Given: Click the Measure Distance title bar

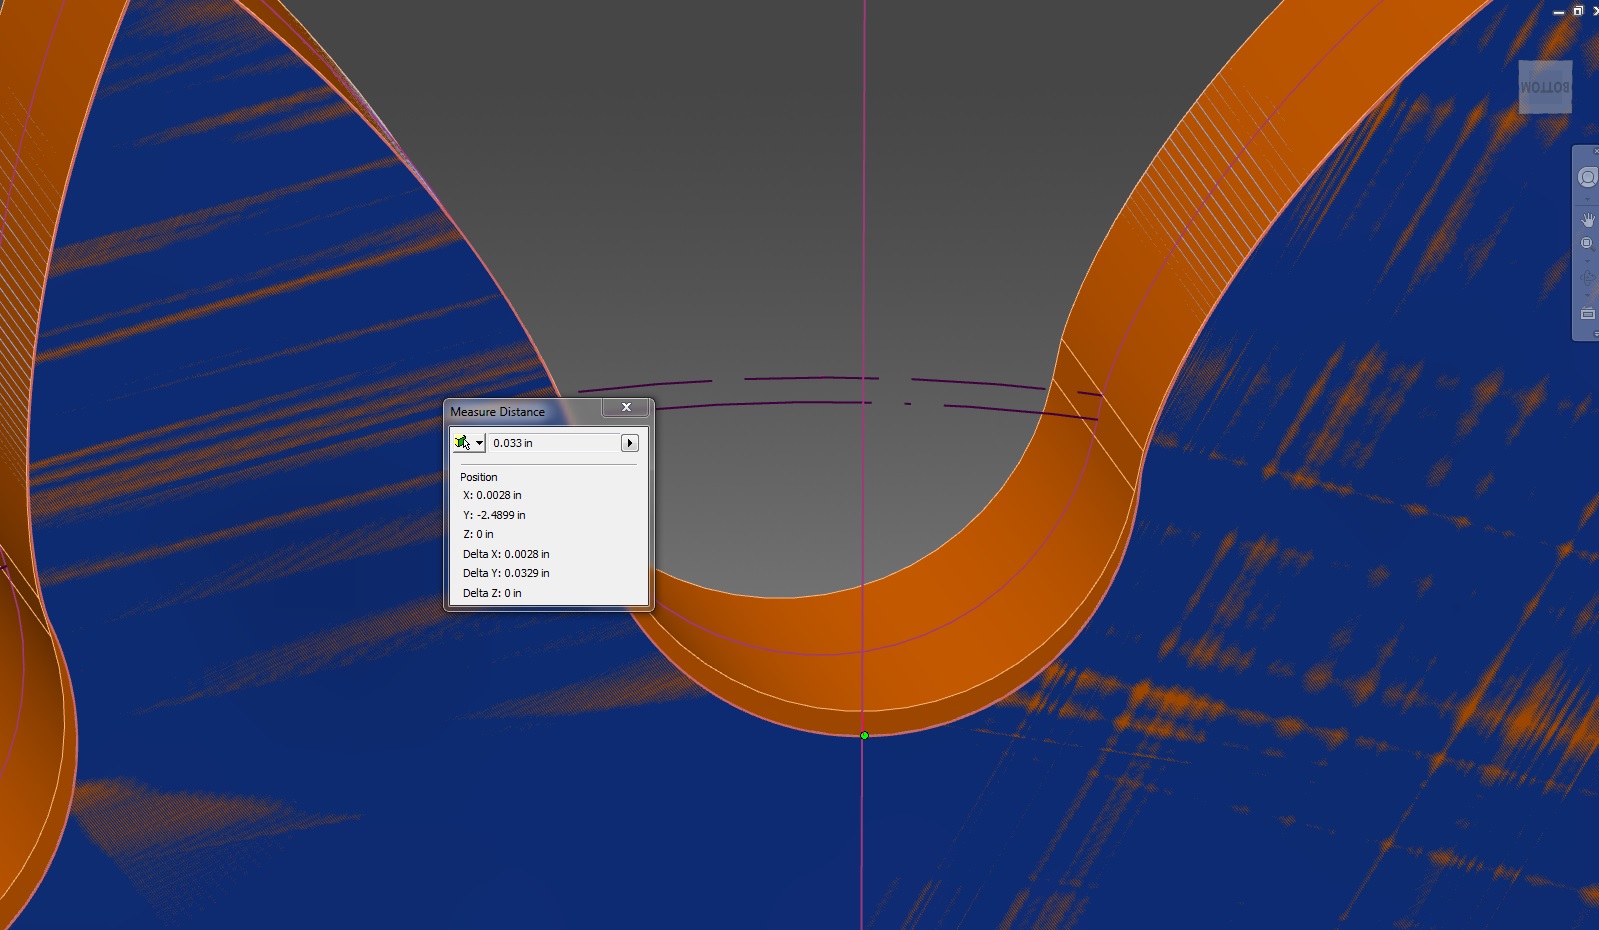Looking at the screenshot, I should tap(520, 411).
